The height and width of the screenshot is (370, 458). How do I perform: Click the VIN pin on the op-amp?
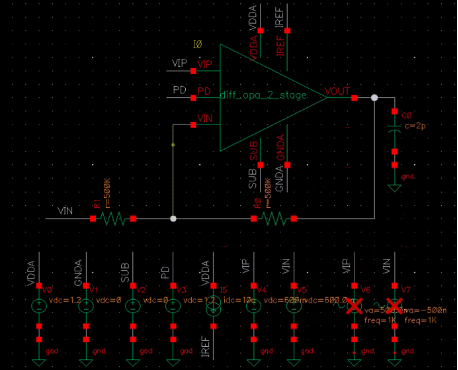193,125
